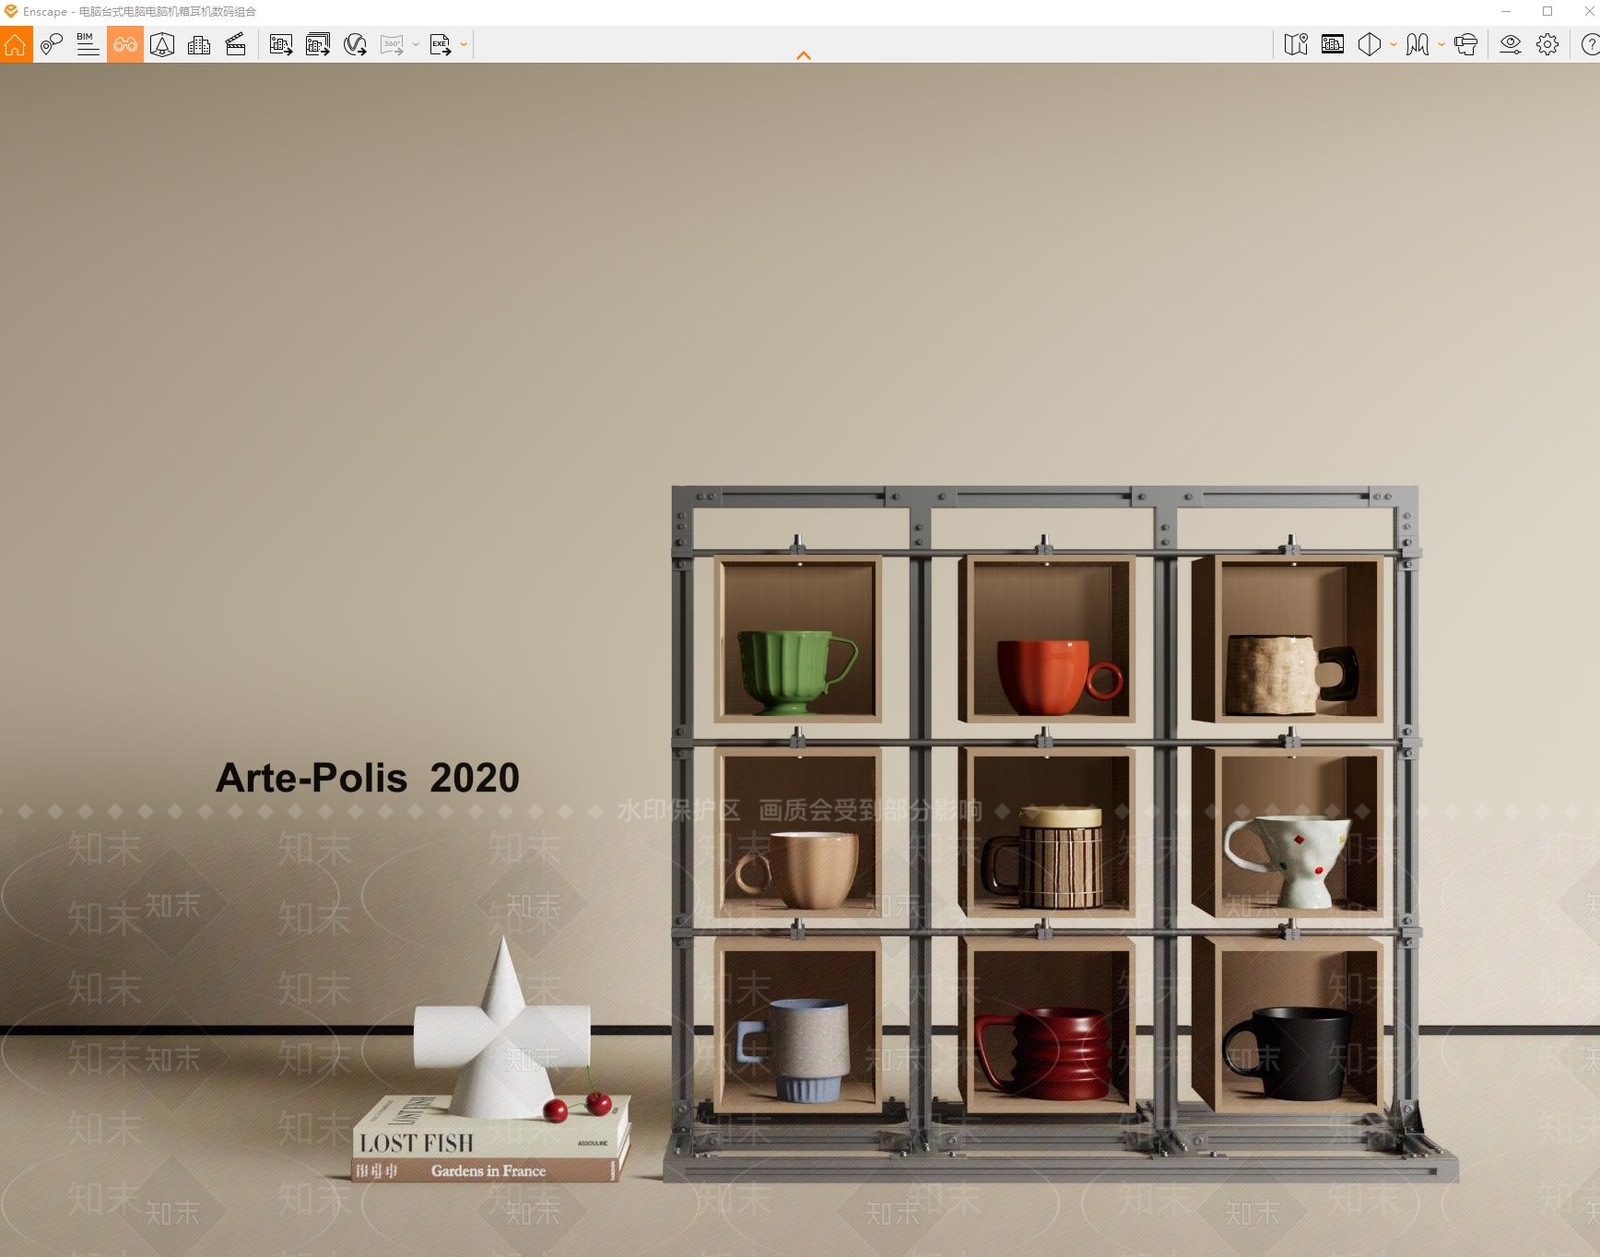
Task: Click the Export Video icon
Action: pyautogui.click(x=355, y=45)
